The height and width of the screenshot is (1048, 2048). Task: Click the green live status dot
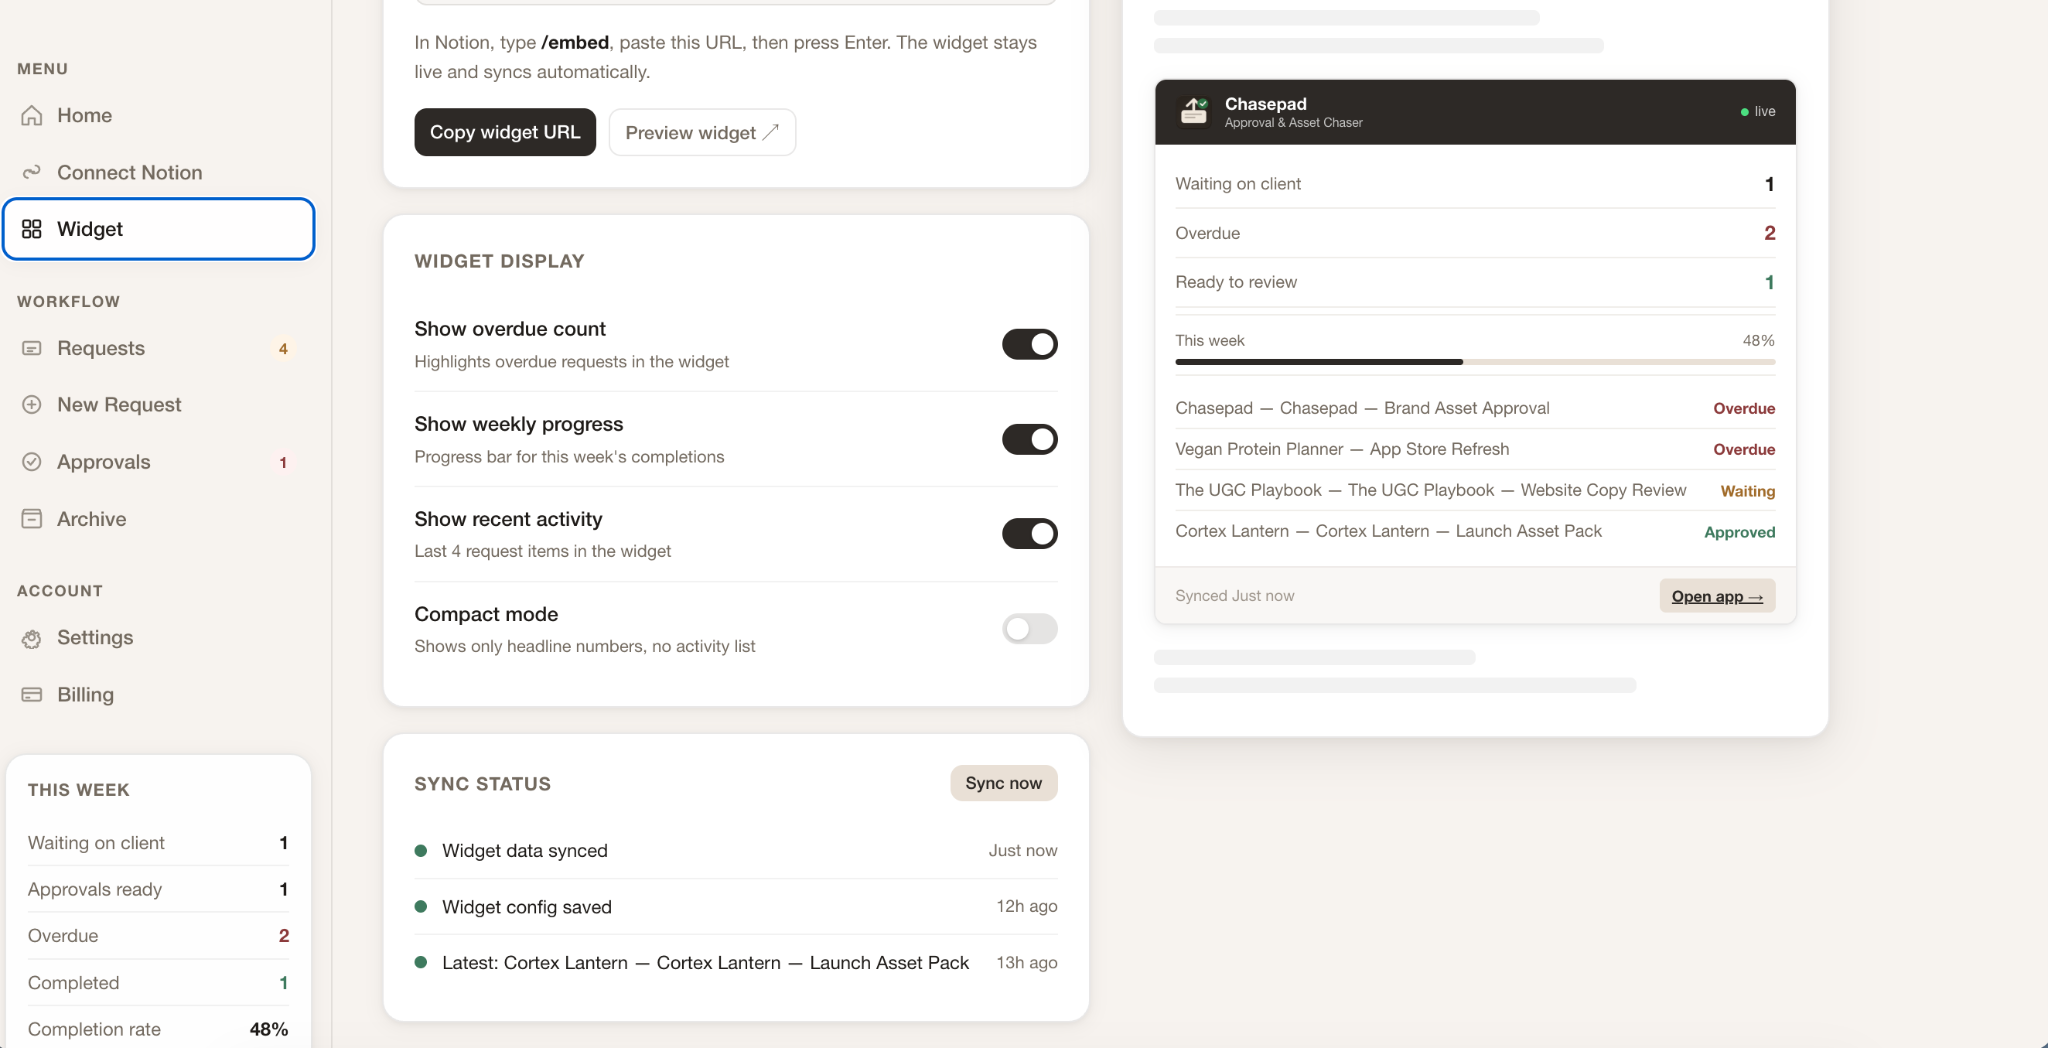(x=1745, y=112)
